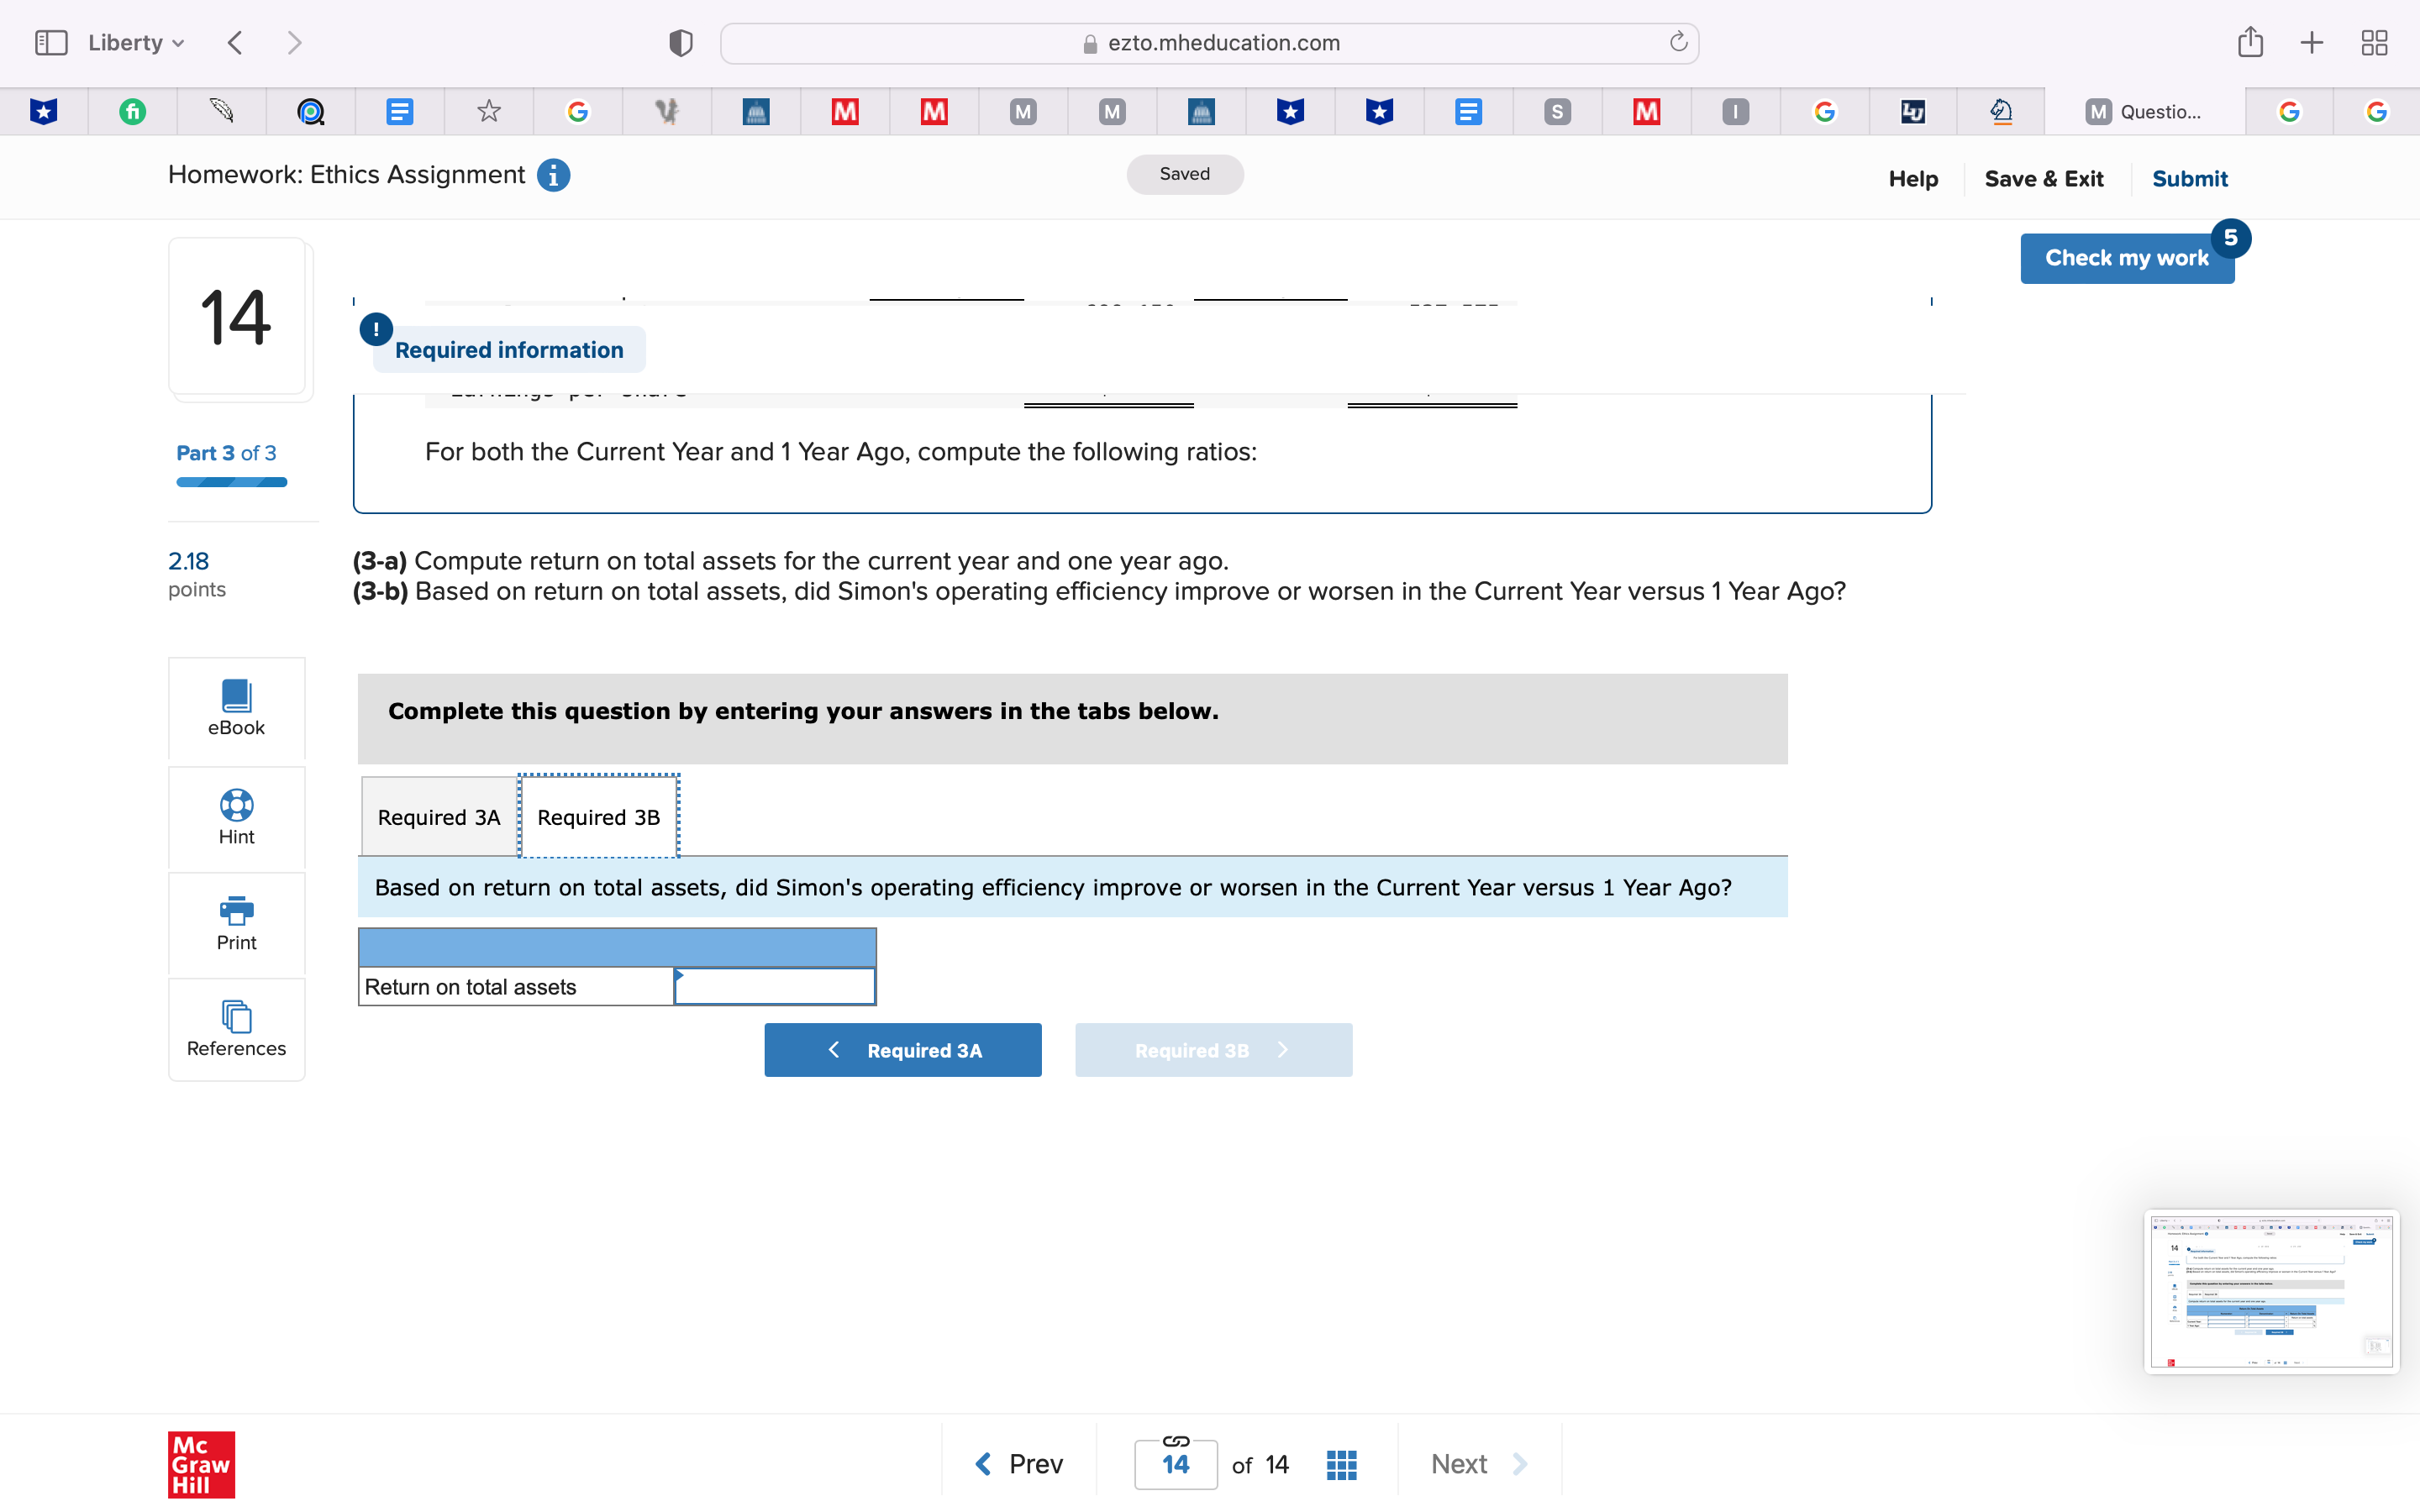
Task: Select the Required 3B tab
Action: [598, 817]
